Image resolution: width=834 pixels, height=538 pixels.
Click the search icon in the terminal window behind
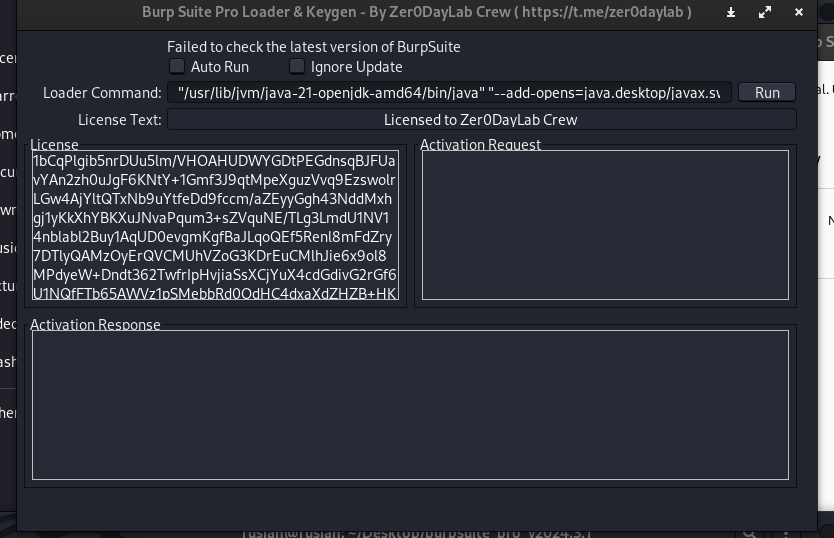click(749, 534)
